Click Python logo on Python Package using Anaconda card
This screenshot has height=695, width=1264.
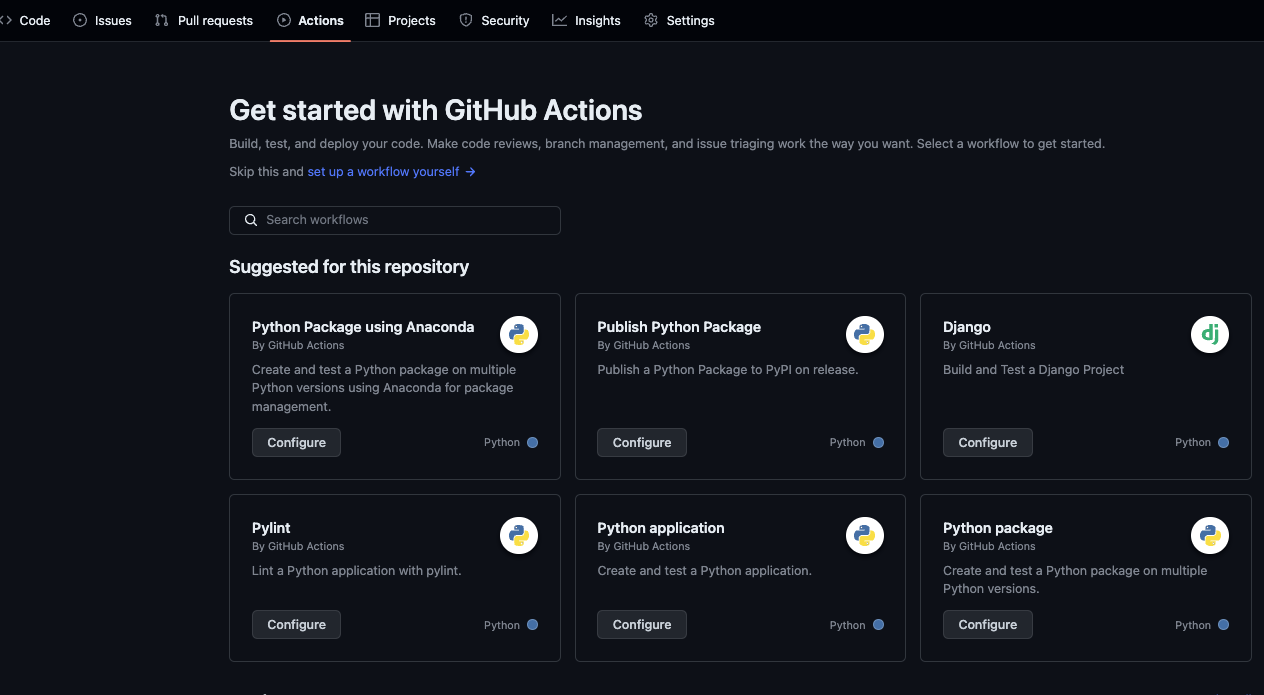pos(519,334)
